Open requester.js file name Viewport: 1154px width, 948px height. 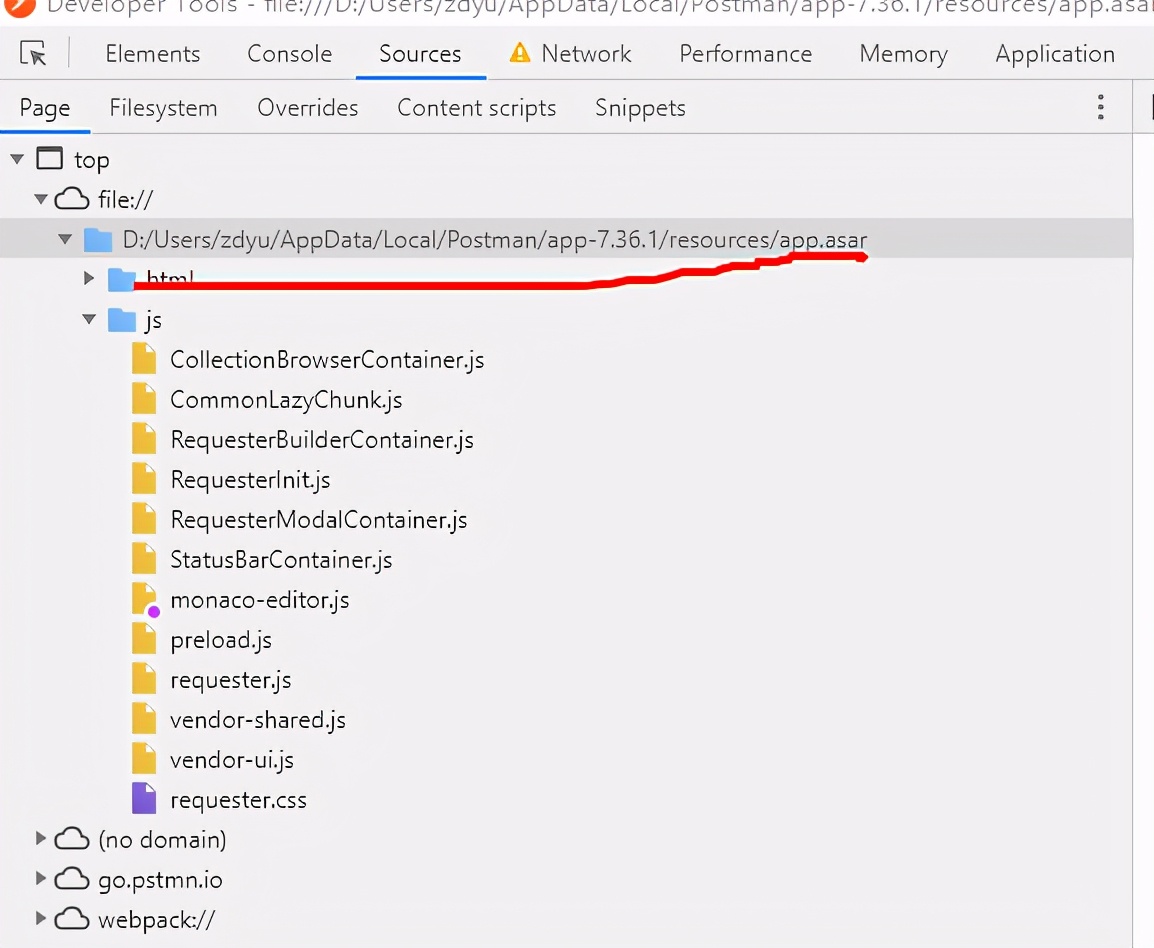click(x=230, y=680)
